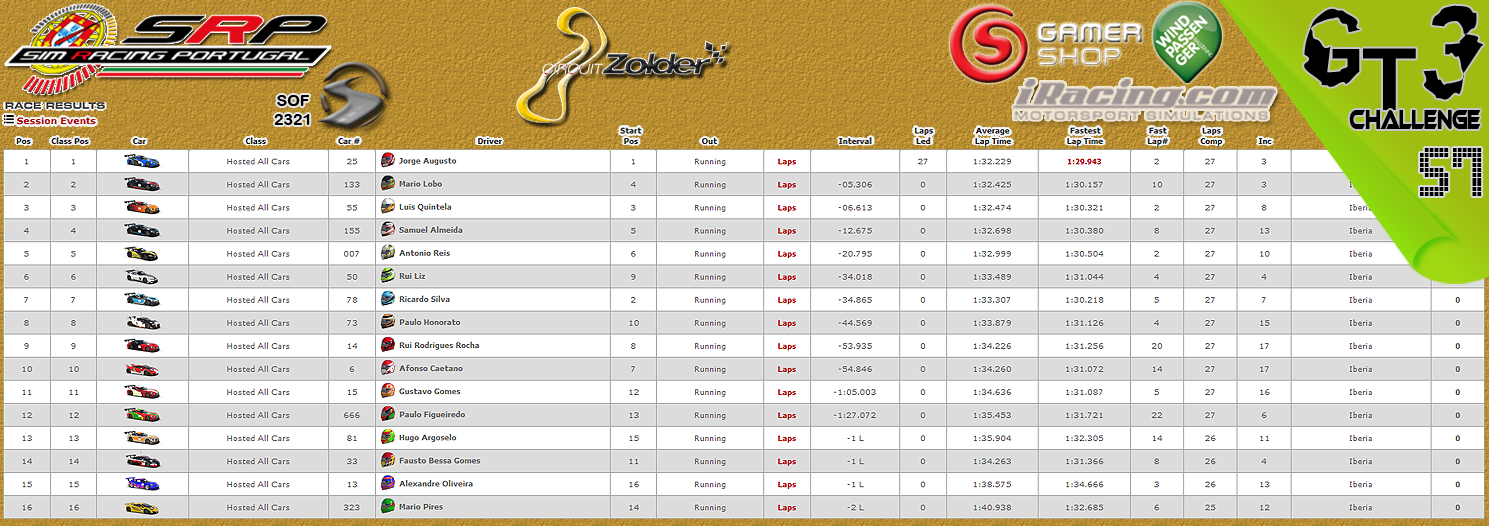This screenshot has height=526, width=1489.
Task: Click the interval value -2 L
Action: pos(855,508)
